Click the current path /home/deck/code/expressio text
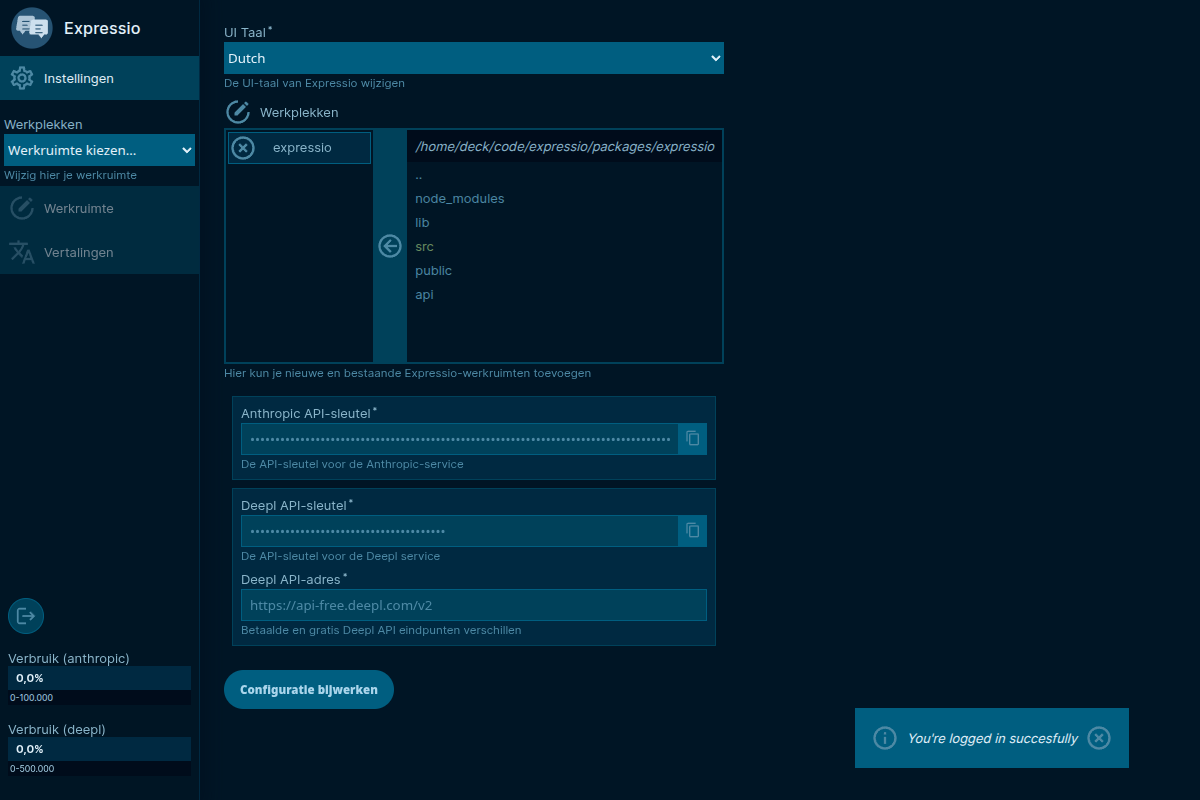 565,147
